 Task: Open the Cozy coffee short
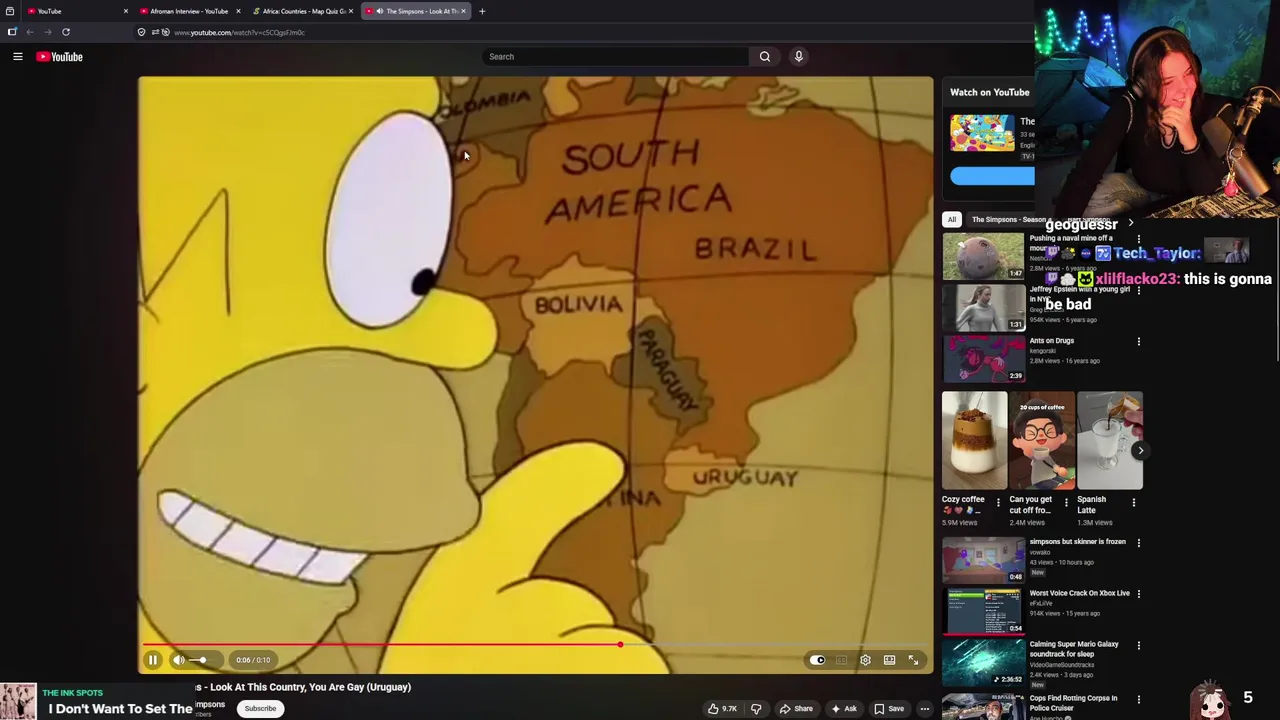pos(974,441)
